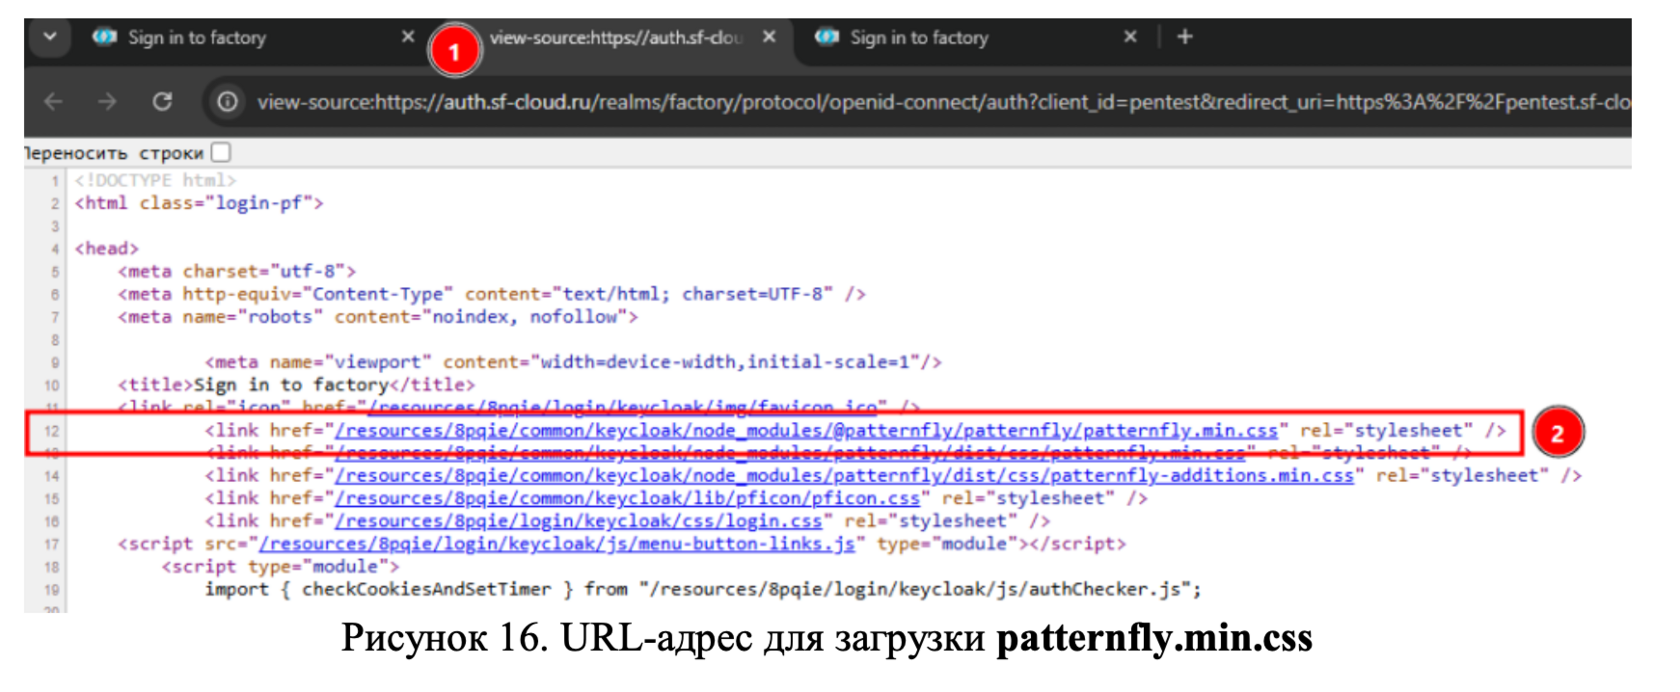Image resolution: width=1680 pixels, height=692 pixels.
Task: Open the patternfly-additions.min.css link
Action: click(x=844, y=476)
